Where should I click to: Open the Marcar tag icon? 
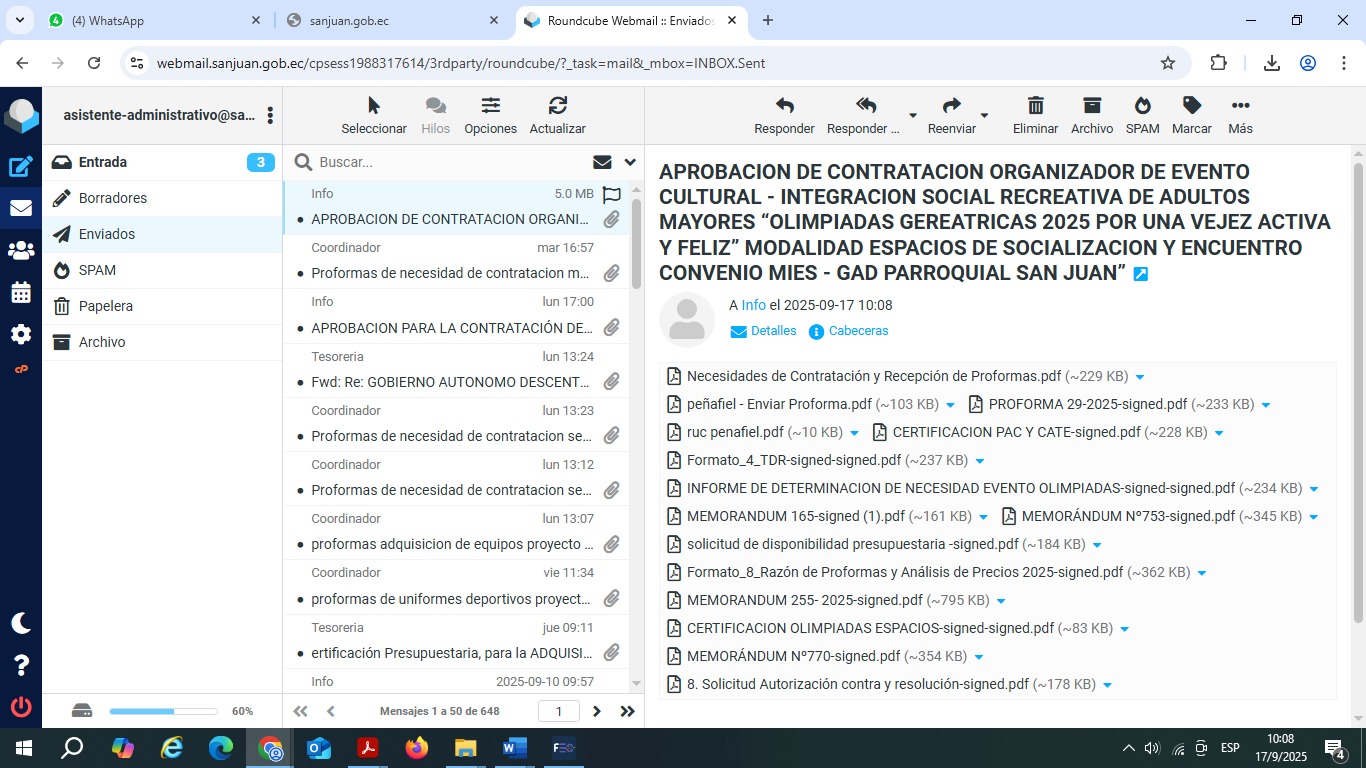(x=1191, y=106)
